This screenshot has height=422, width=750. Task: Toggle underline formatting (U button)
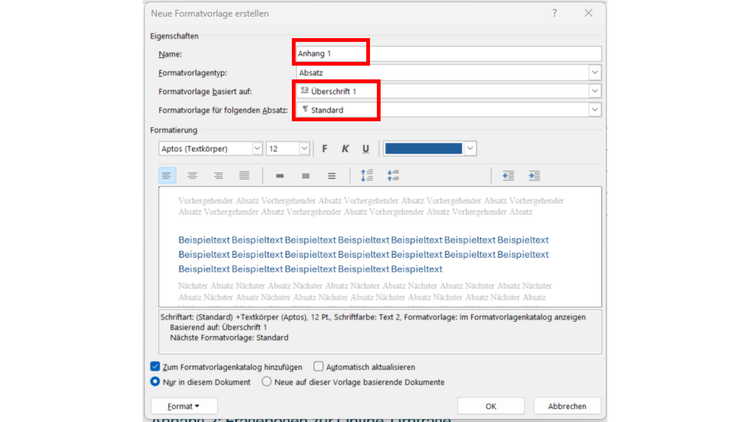(365, 149)
